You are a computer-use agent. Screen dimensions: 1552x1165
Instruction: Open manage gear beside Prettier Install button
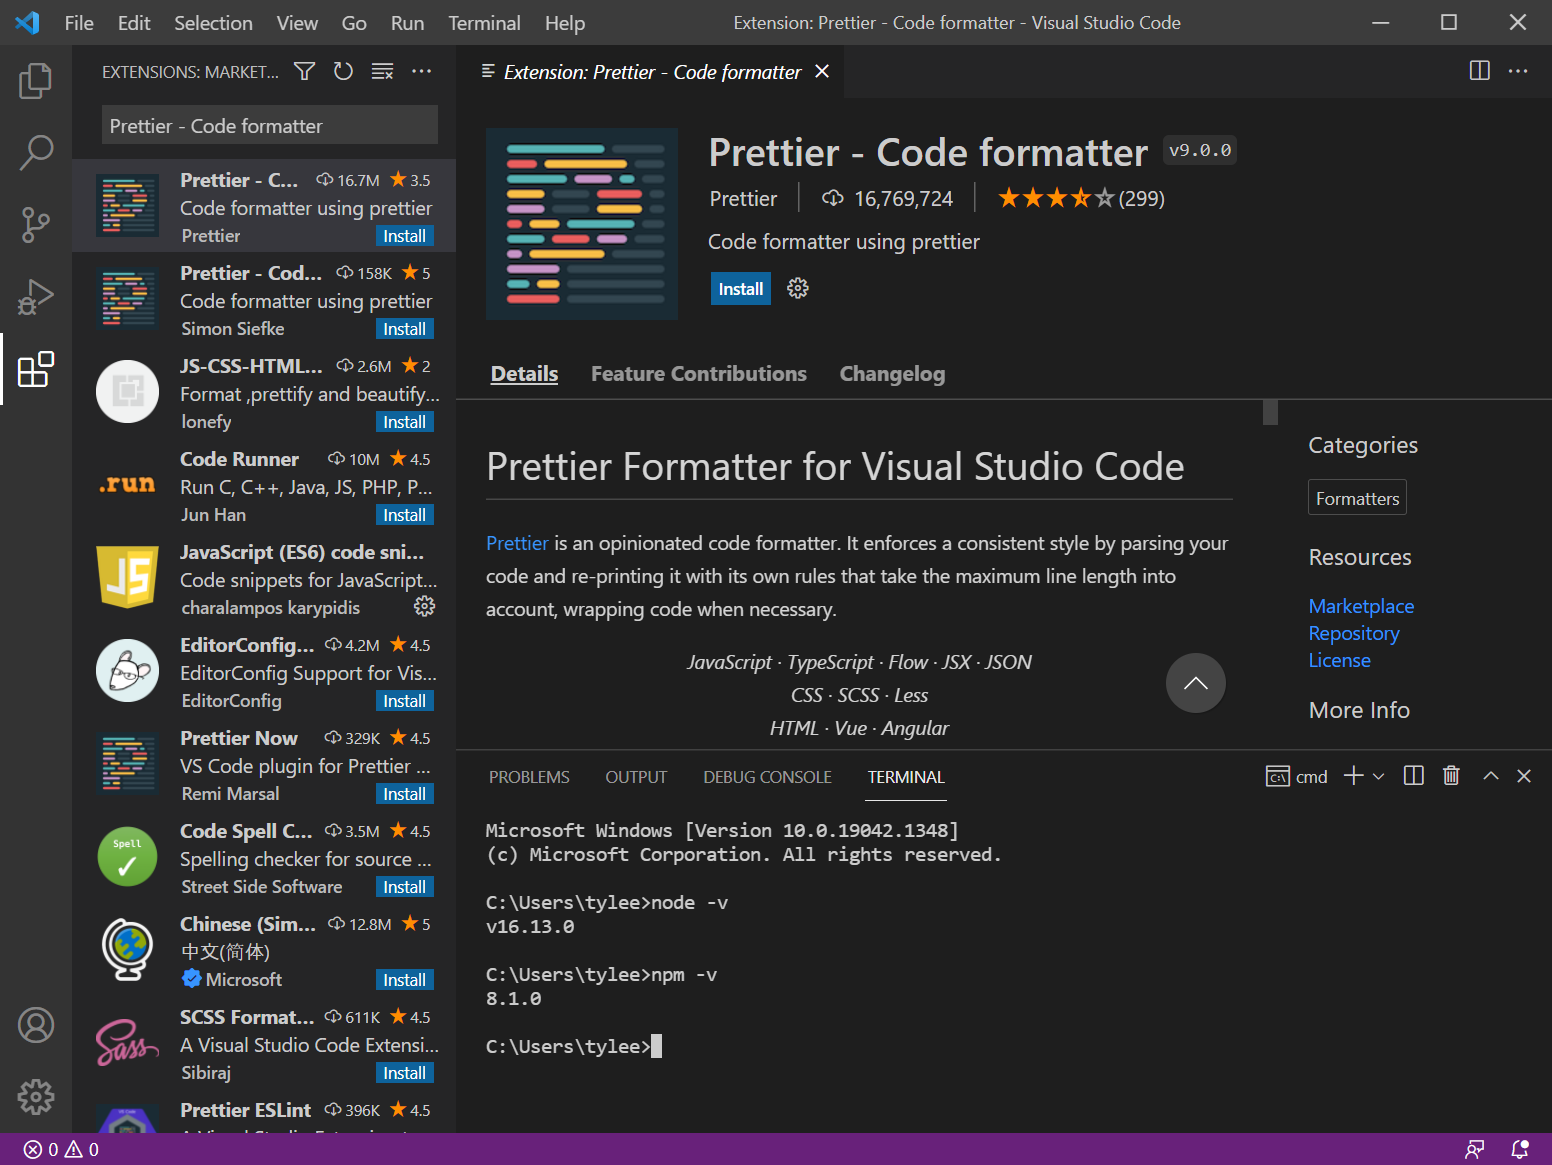[x=797, y=288]
